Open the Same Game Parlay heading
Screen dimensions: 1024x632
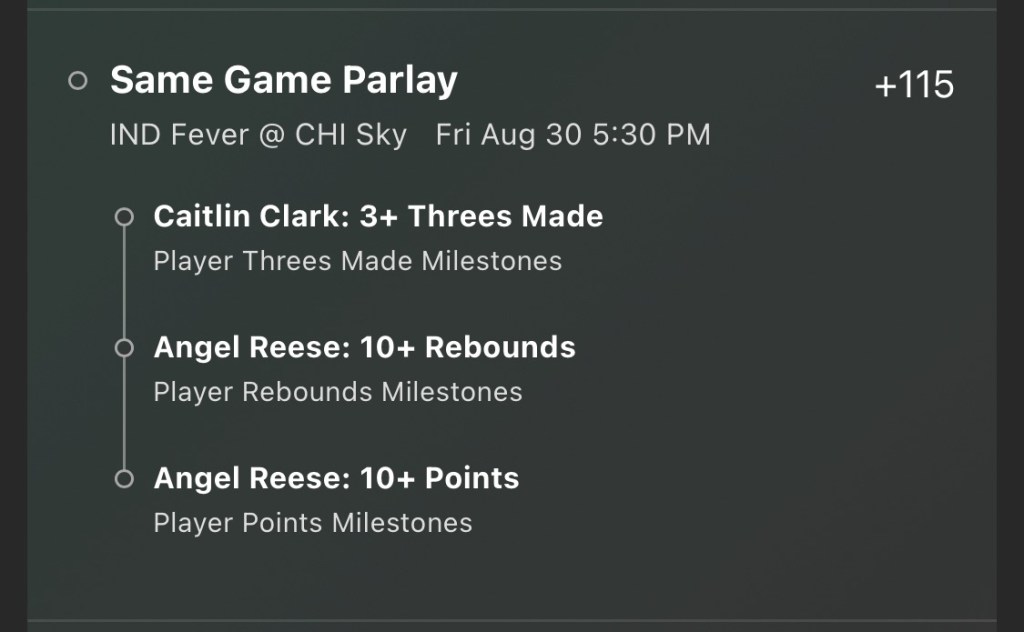(283, 80)
